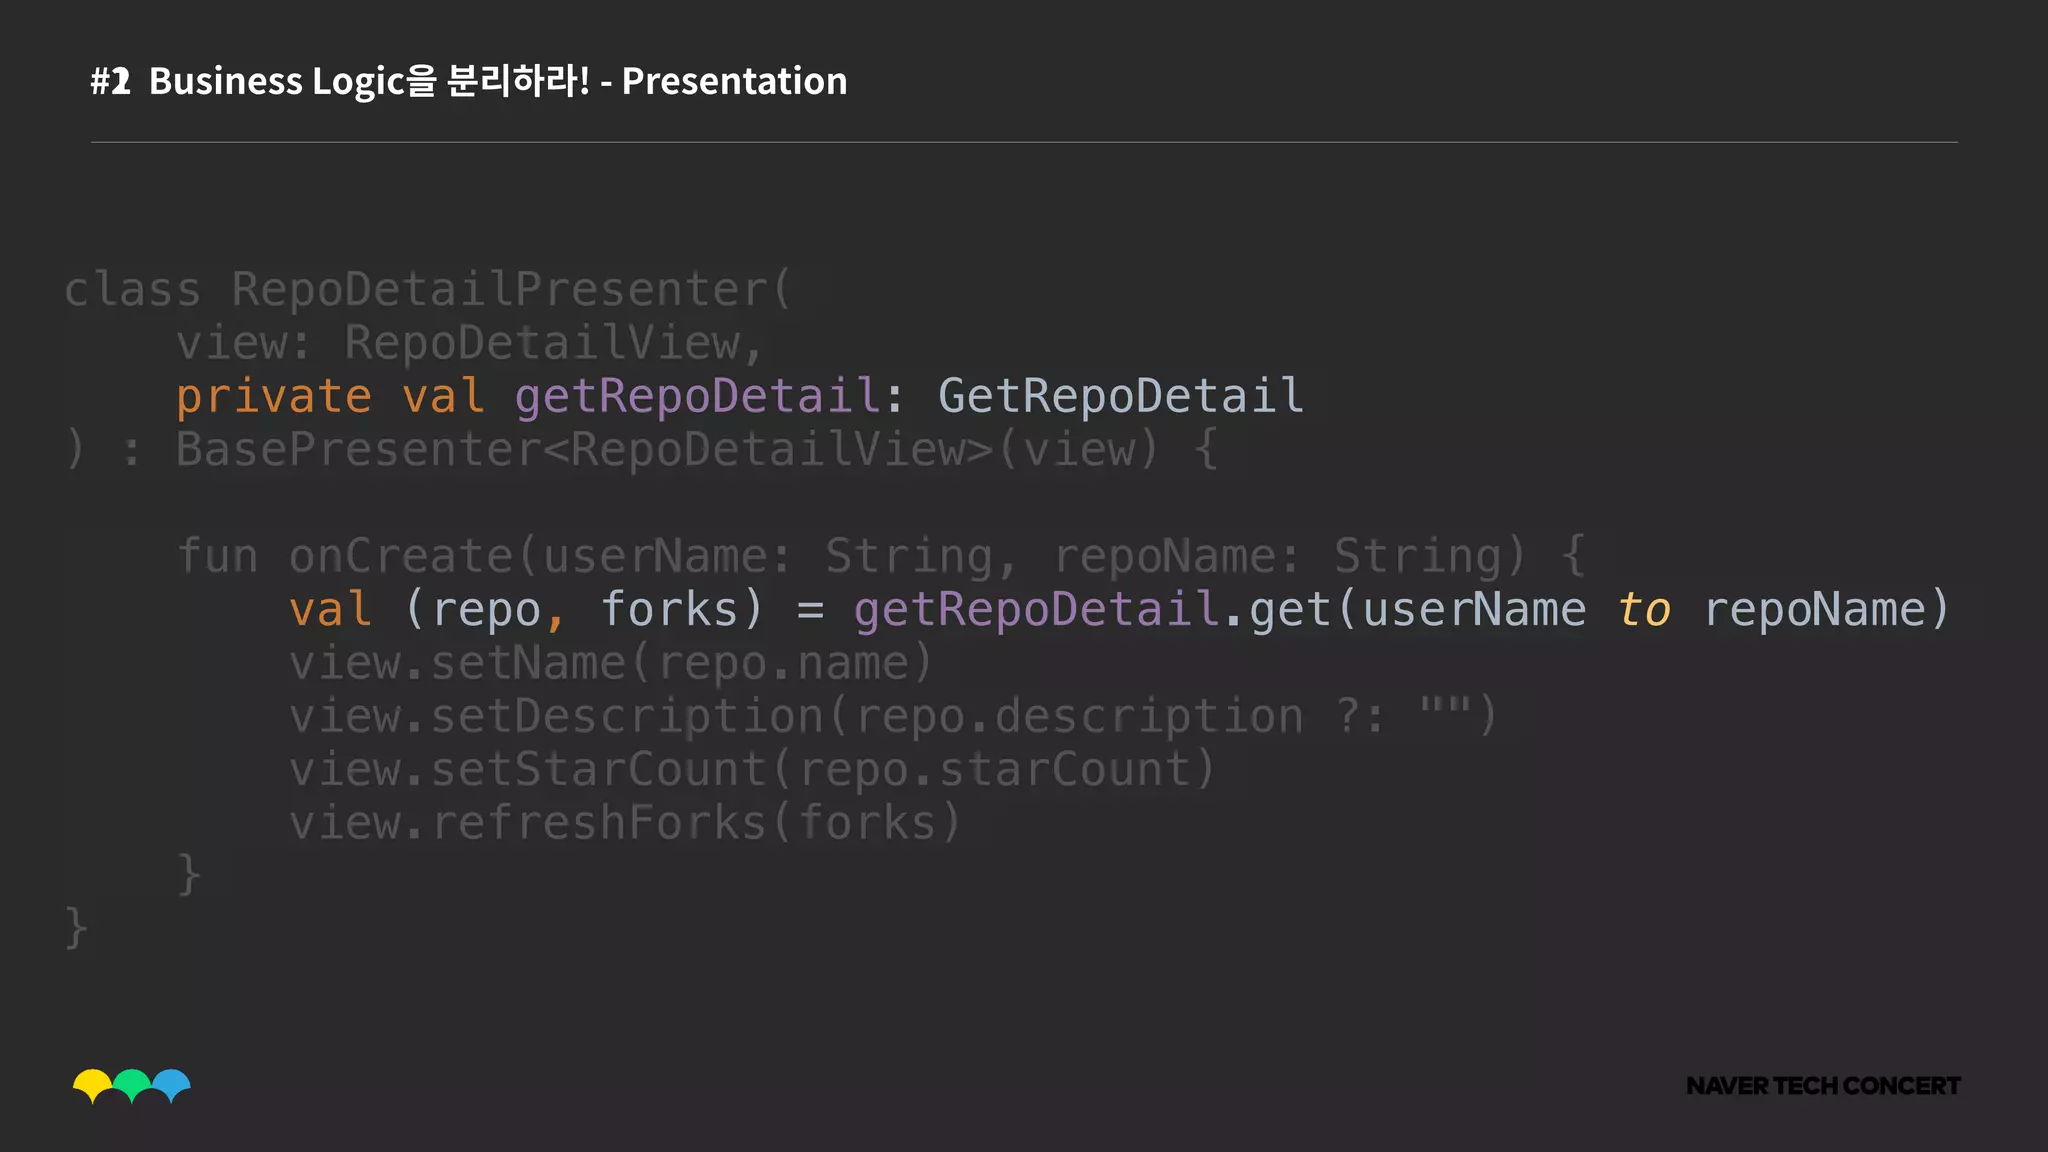
Task: Click the colorful three-leaf logo icon
Action: pyautogui.click(x=131, y=1086)
